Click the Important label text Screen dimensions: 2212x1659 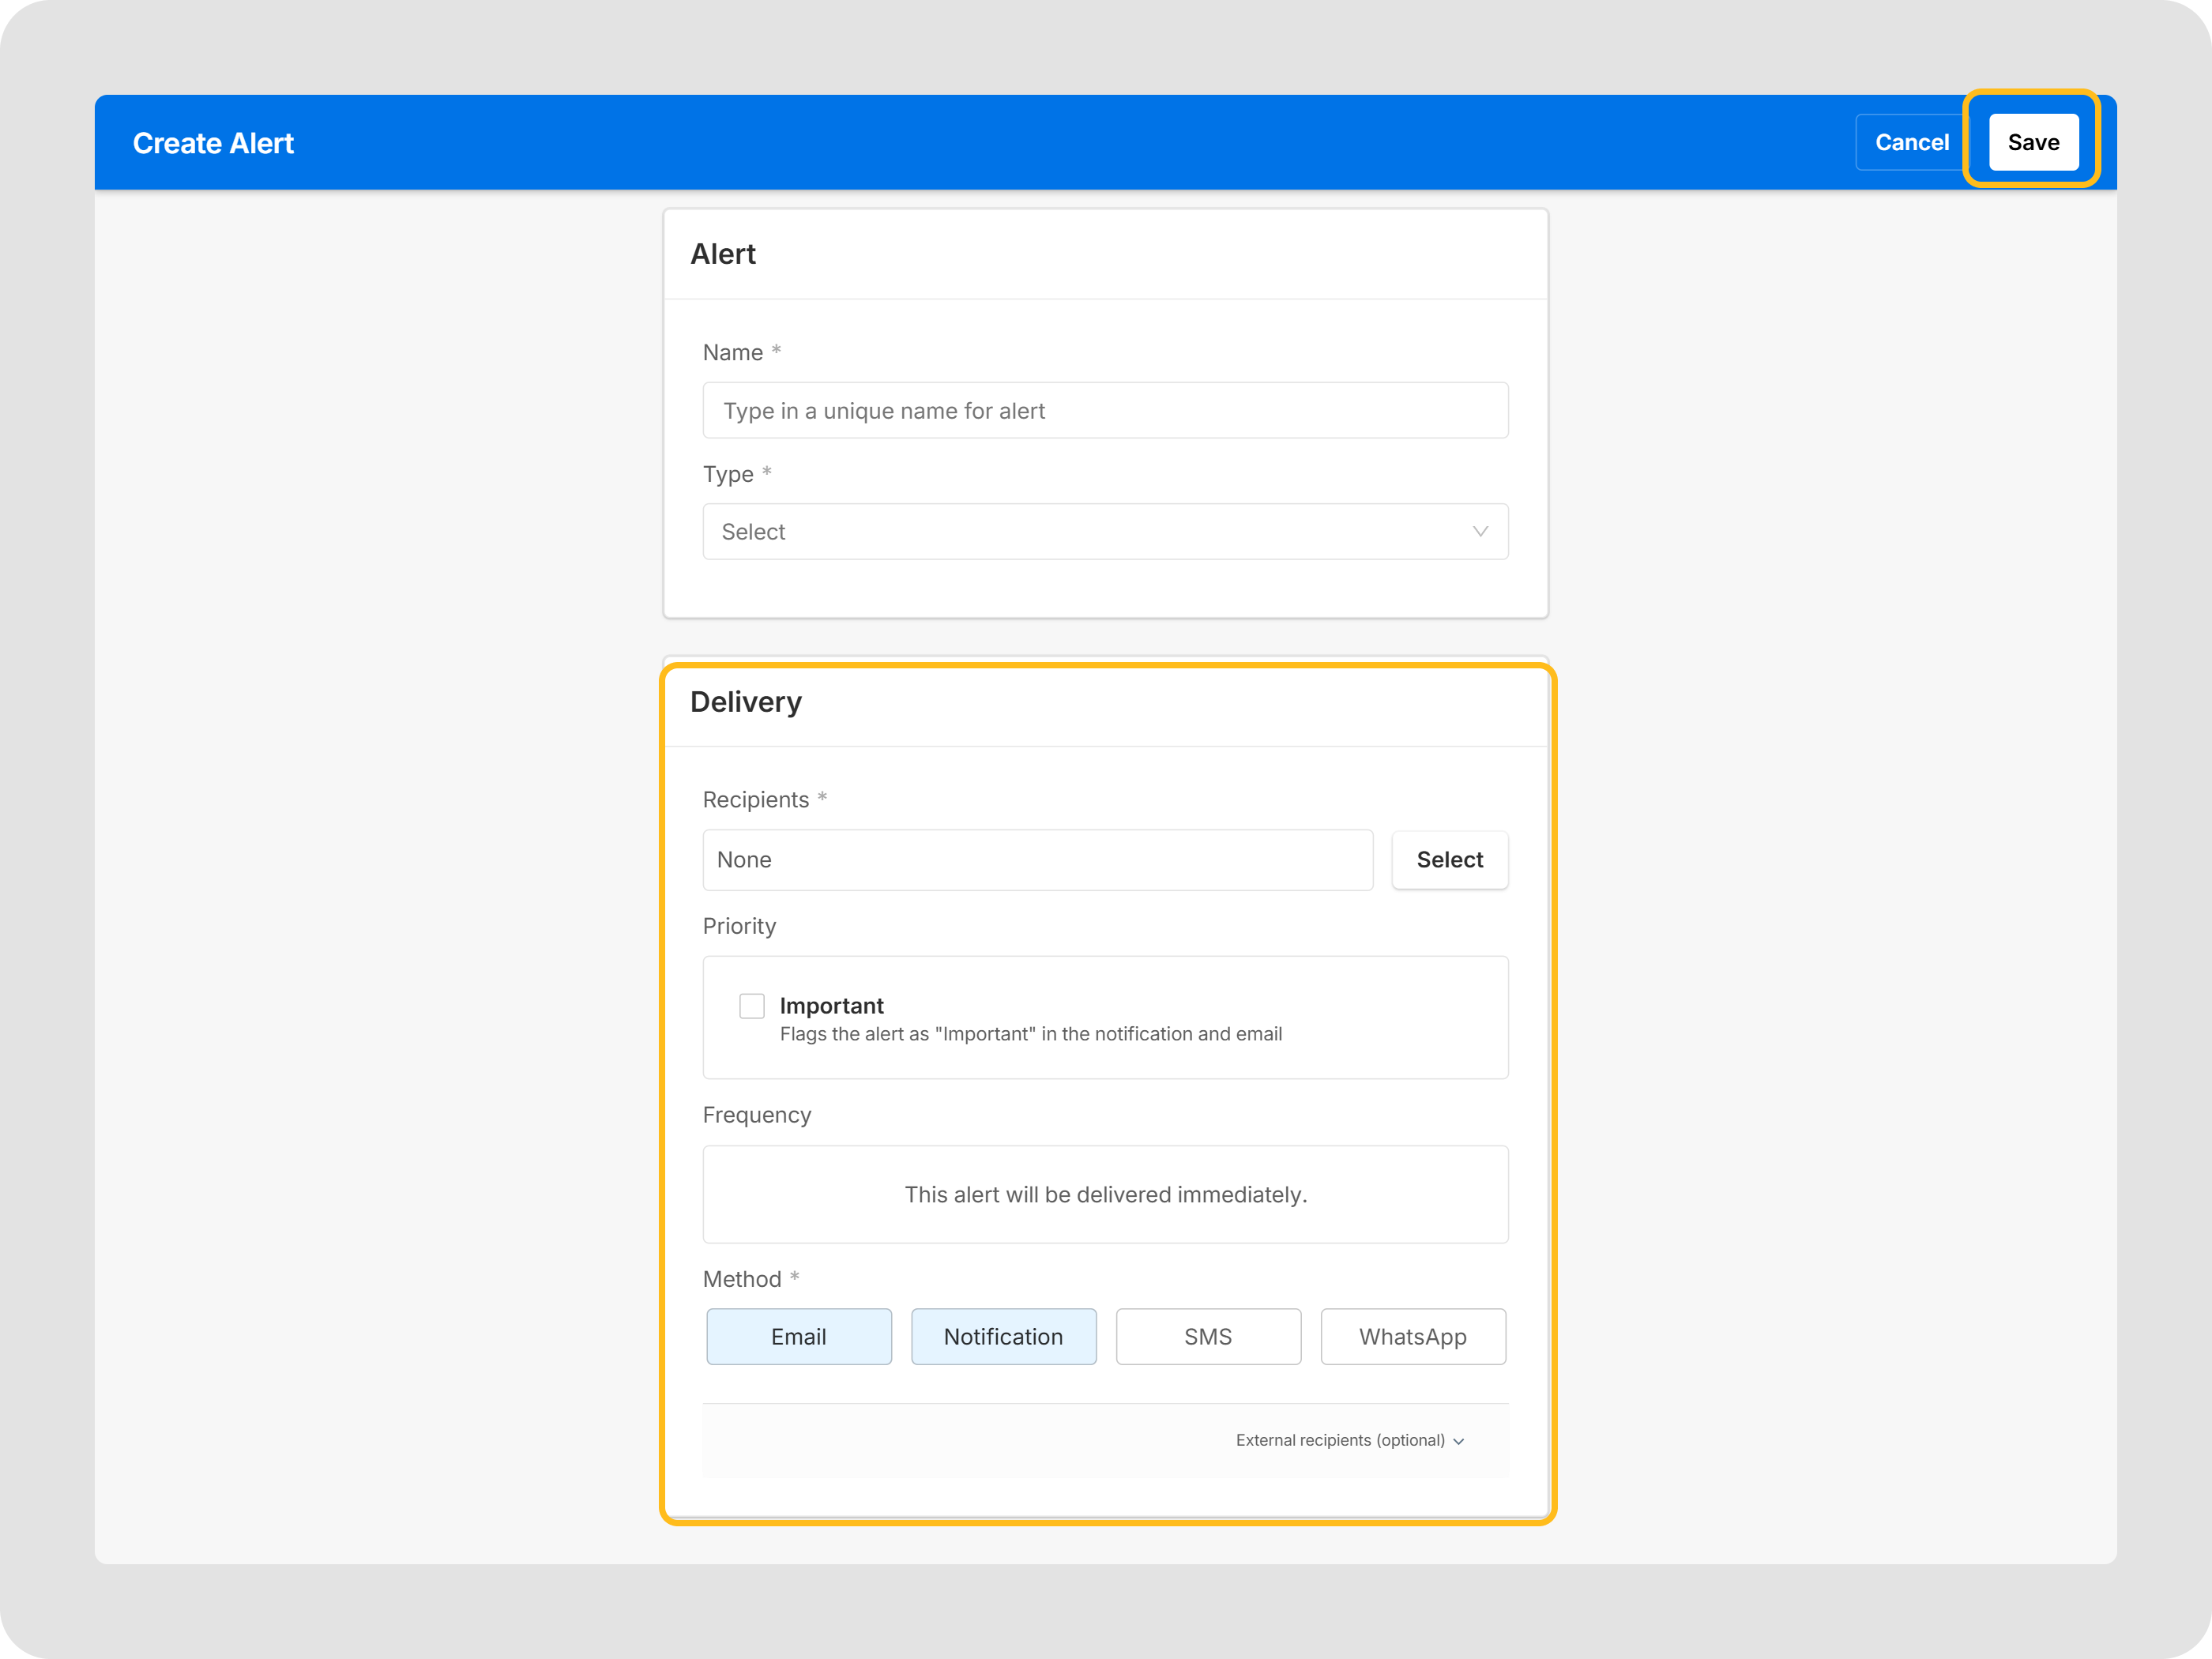click(x=831, y=1005)
